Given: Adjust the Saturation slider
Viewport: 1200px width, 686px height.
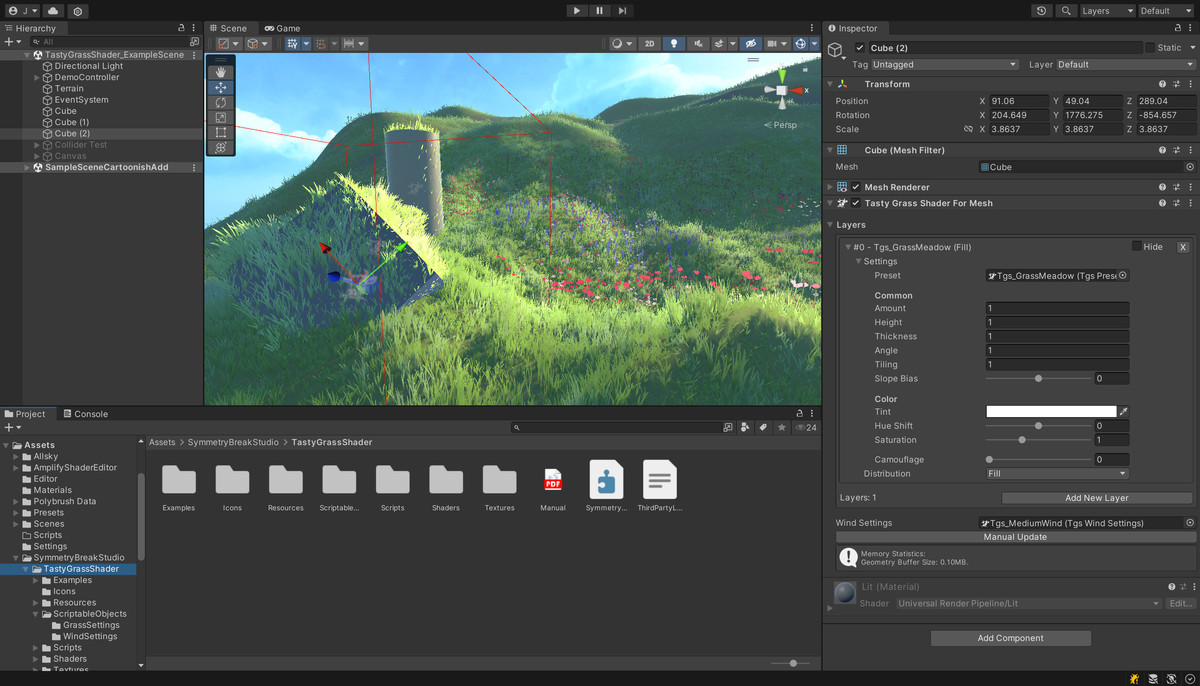Looking at the screenshot, I should click(x=1038, y=440).
